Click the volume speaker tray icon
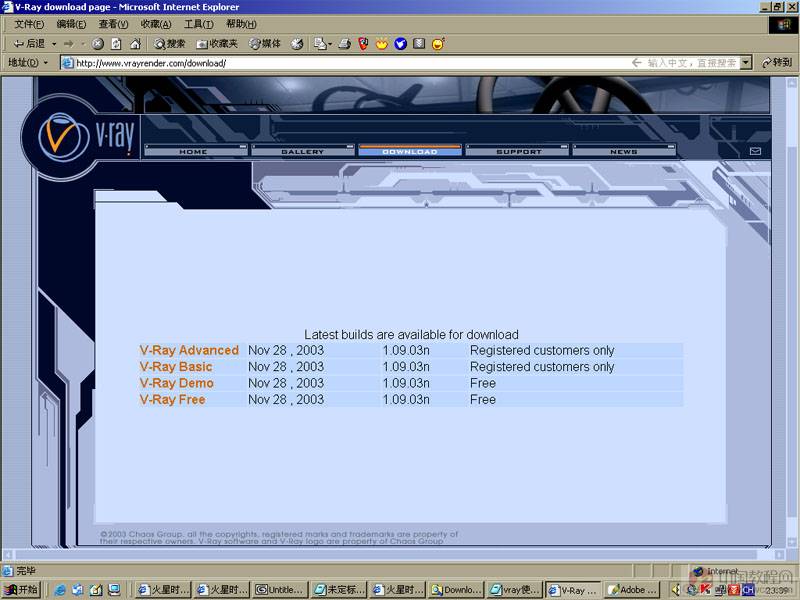The height and width of the screenshot is (600, 800). pyautogui.click(x=676, y=590)
